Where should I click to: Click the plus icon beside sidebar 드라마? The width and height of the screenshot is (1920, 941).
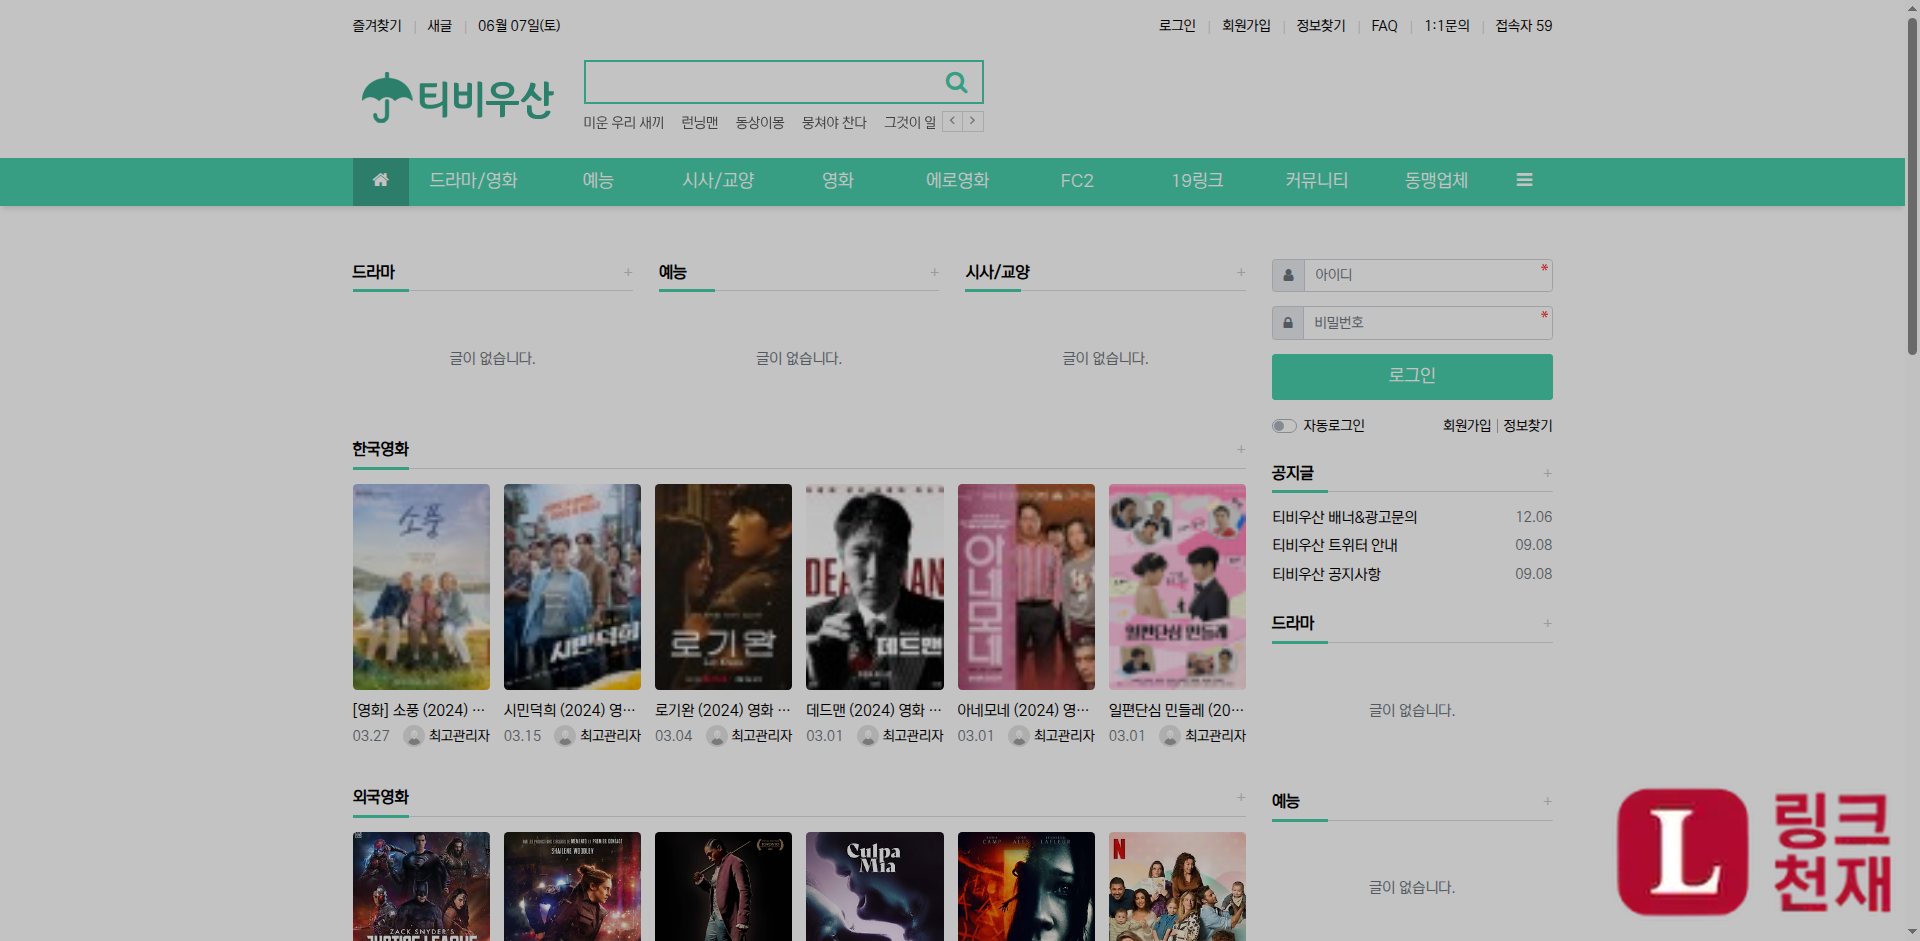(1547, 623)
